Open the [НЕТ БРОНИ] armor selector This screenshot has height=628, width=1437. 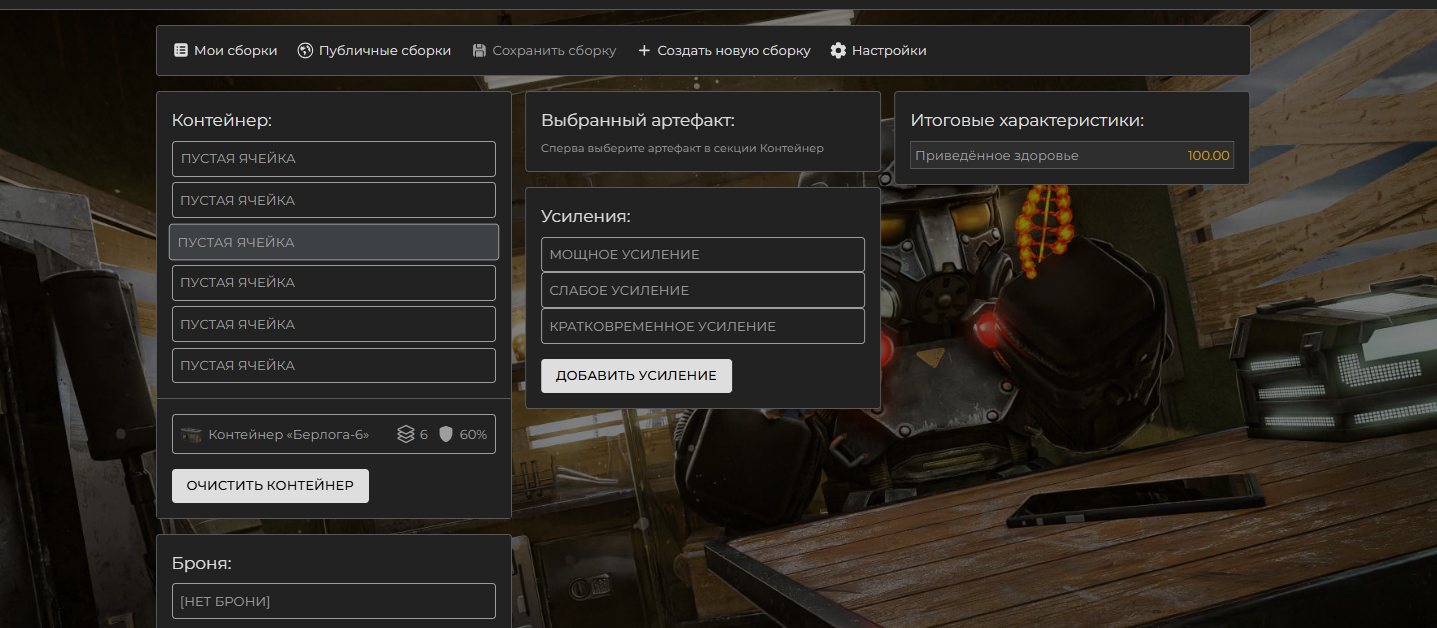tap(334, 601)
